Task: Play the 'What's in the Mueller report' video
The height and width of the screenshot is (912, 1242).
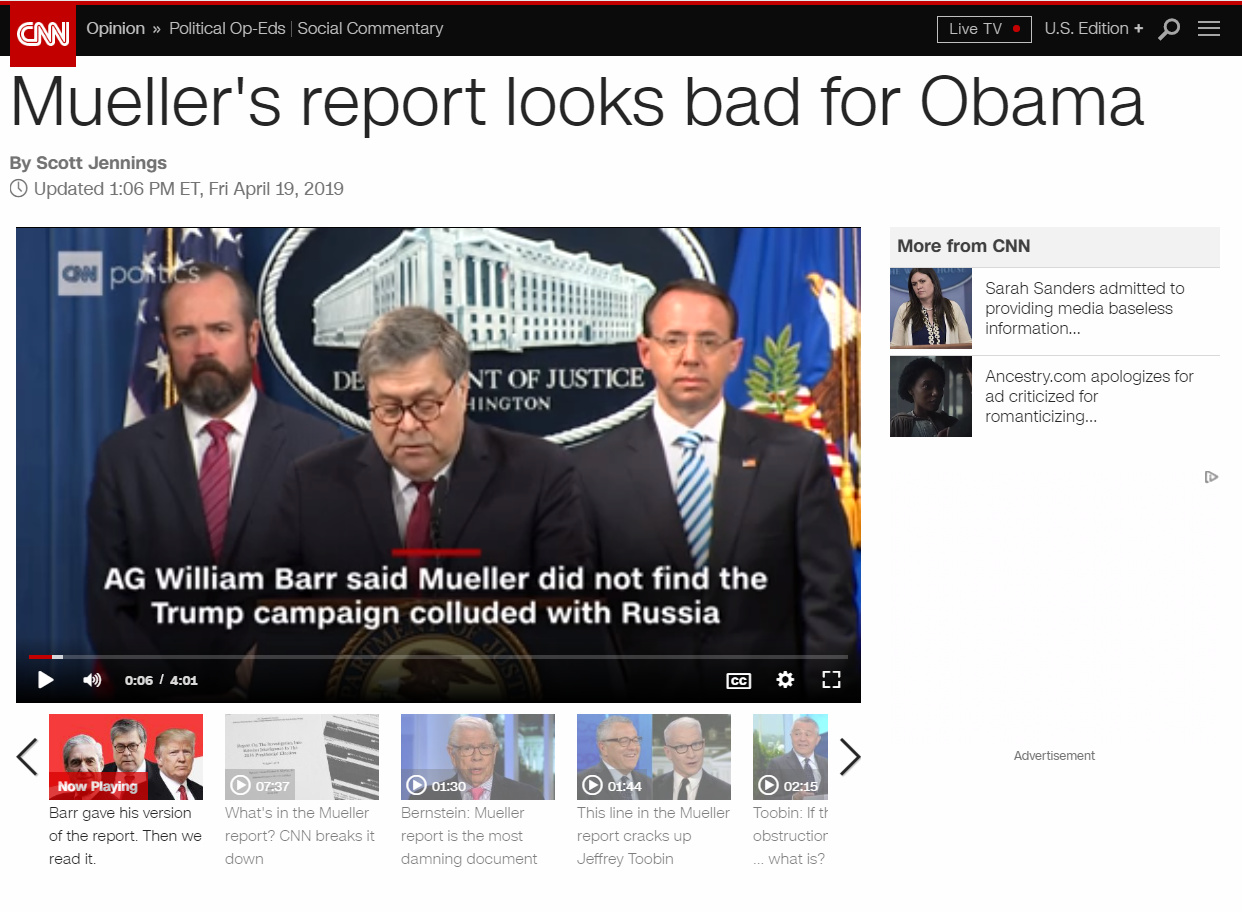Action: pyautogui.click(x=302, y=757)
